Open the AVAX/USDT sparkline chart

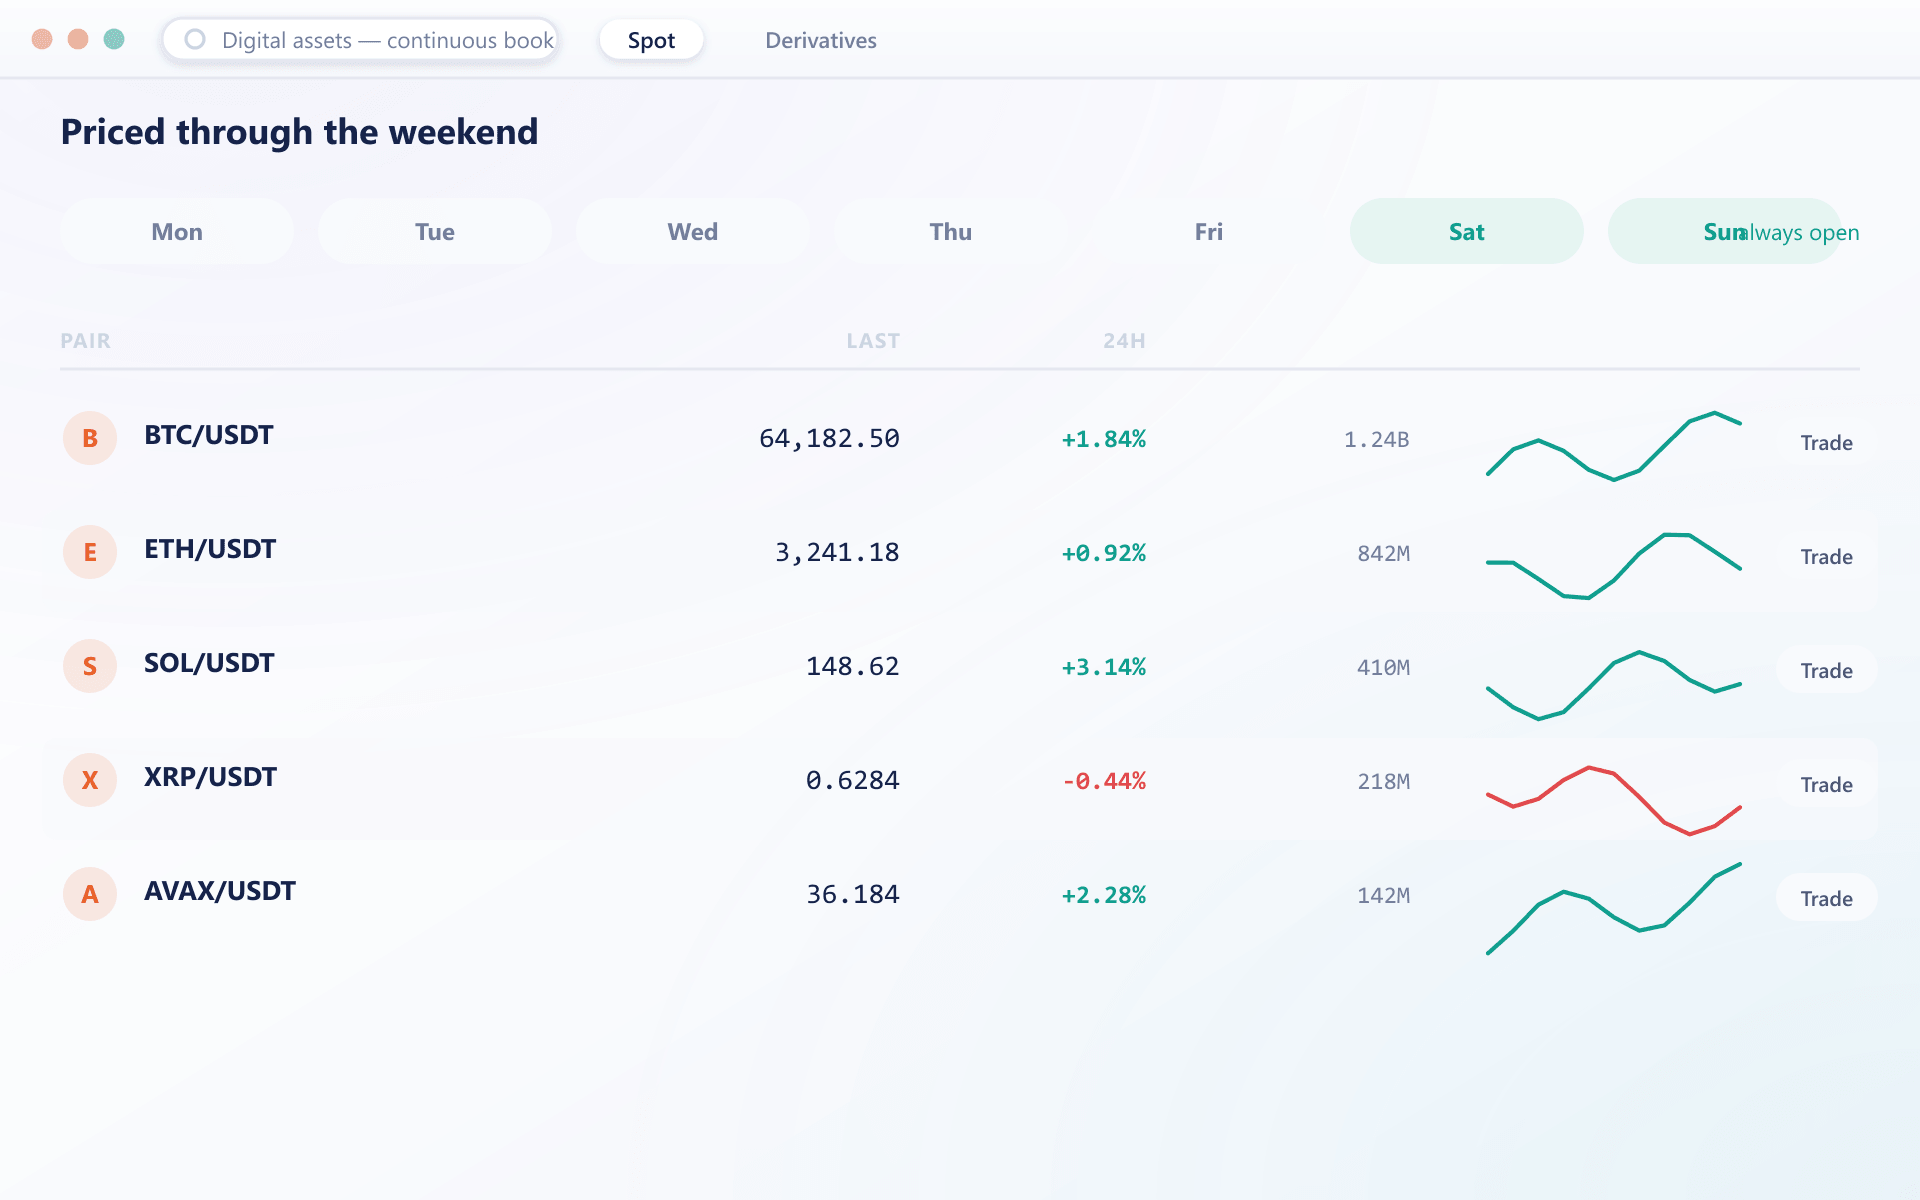pyautogui.click(x=1614, y=909)
